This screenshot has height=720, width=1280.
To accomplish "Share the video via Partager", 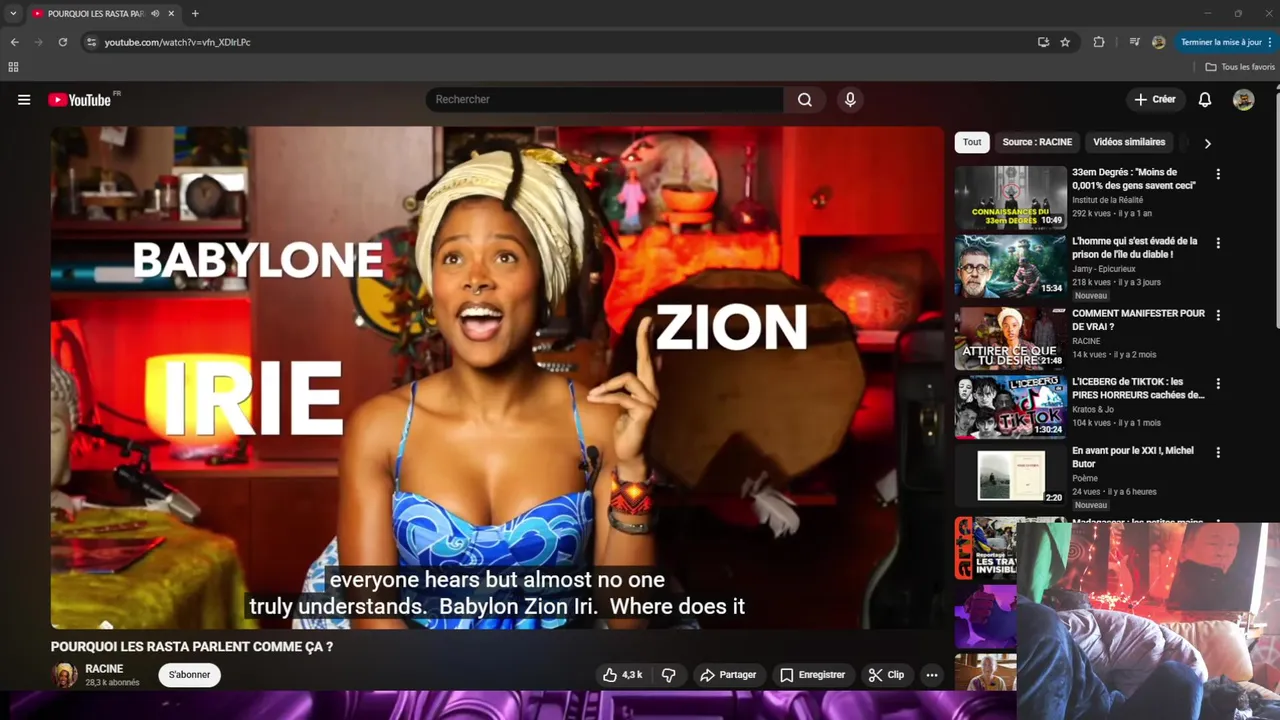I will 728,675.
